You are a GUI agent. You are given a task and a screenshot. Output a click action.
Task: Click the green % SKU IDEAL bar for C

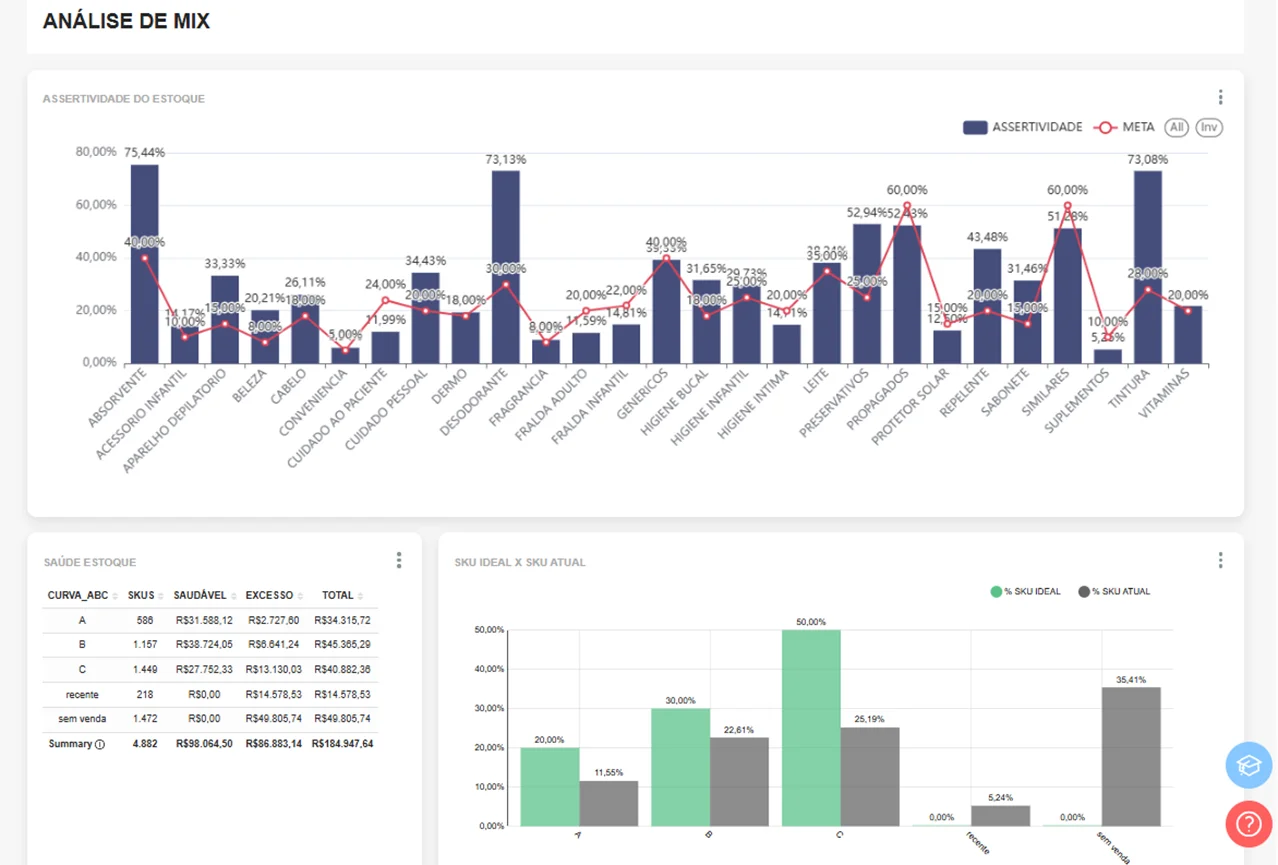[811, 727]
